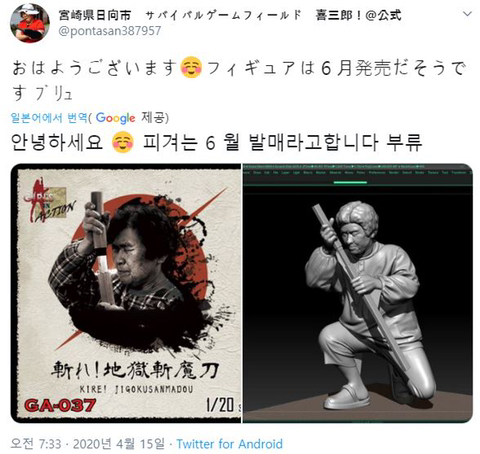Visit the @pontasan387957 handle
Screen dimensions: 480x454
110,31
